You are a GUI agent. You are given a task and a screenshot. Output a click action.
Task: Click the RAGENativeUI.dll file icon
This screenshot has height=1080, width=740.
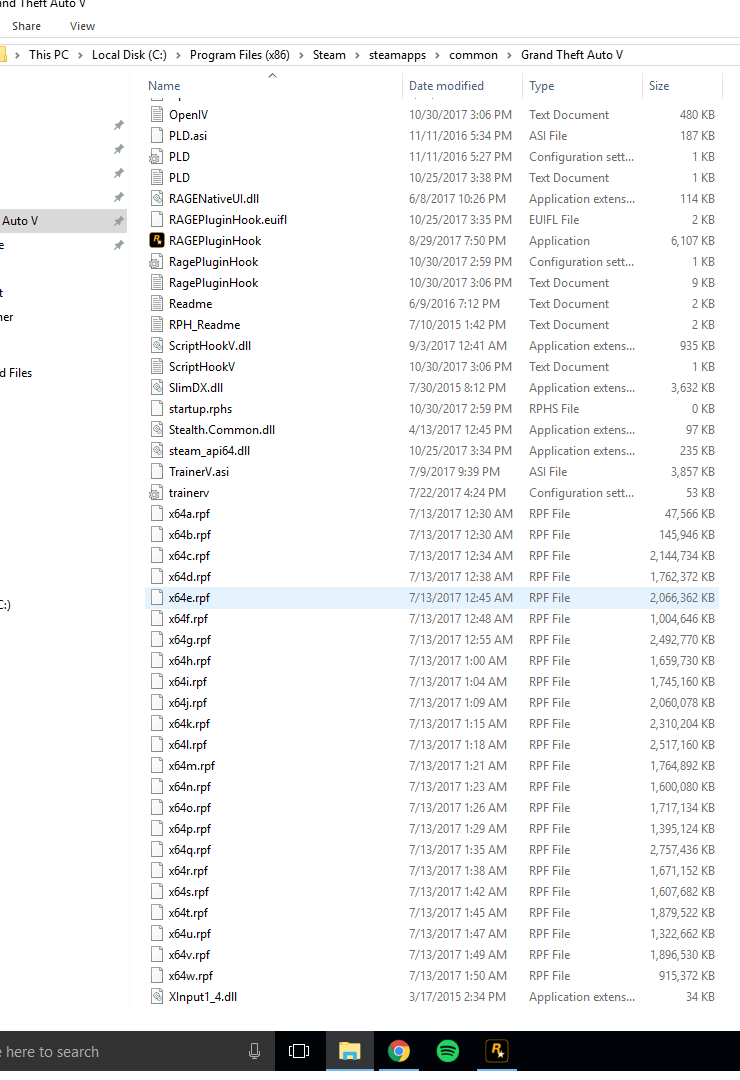[157, 198]
